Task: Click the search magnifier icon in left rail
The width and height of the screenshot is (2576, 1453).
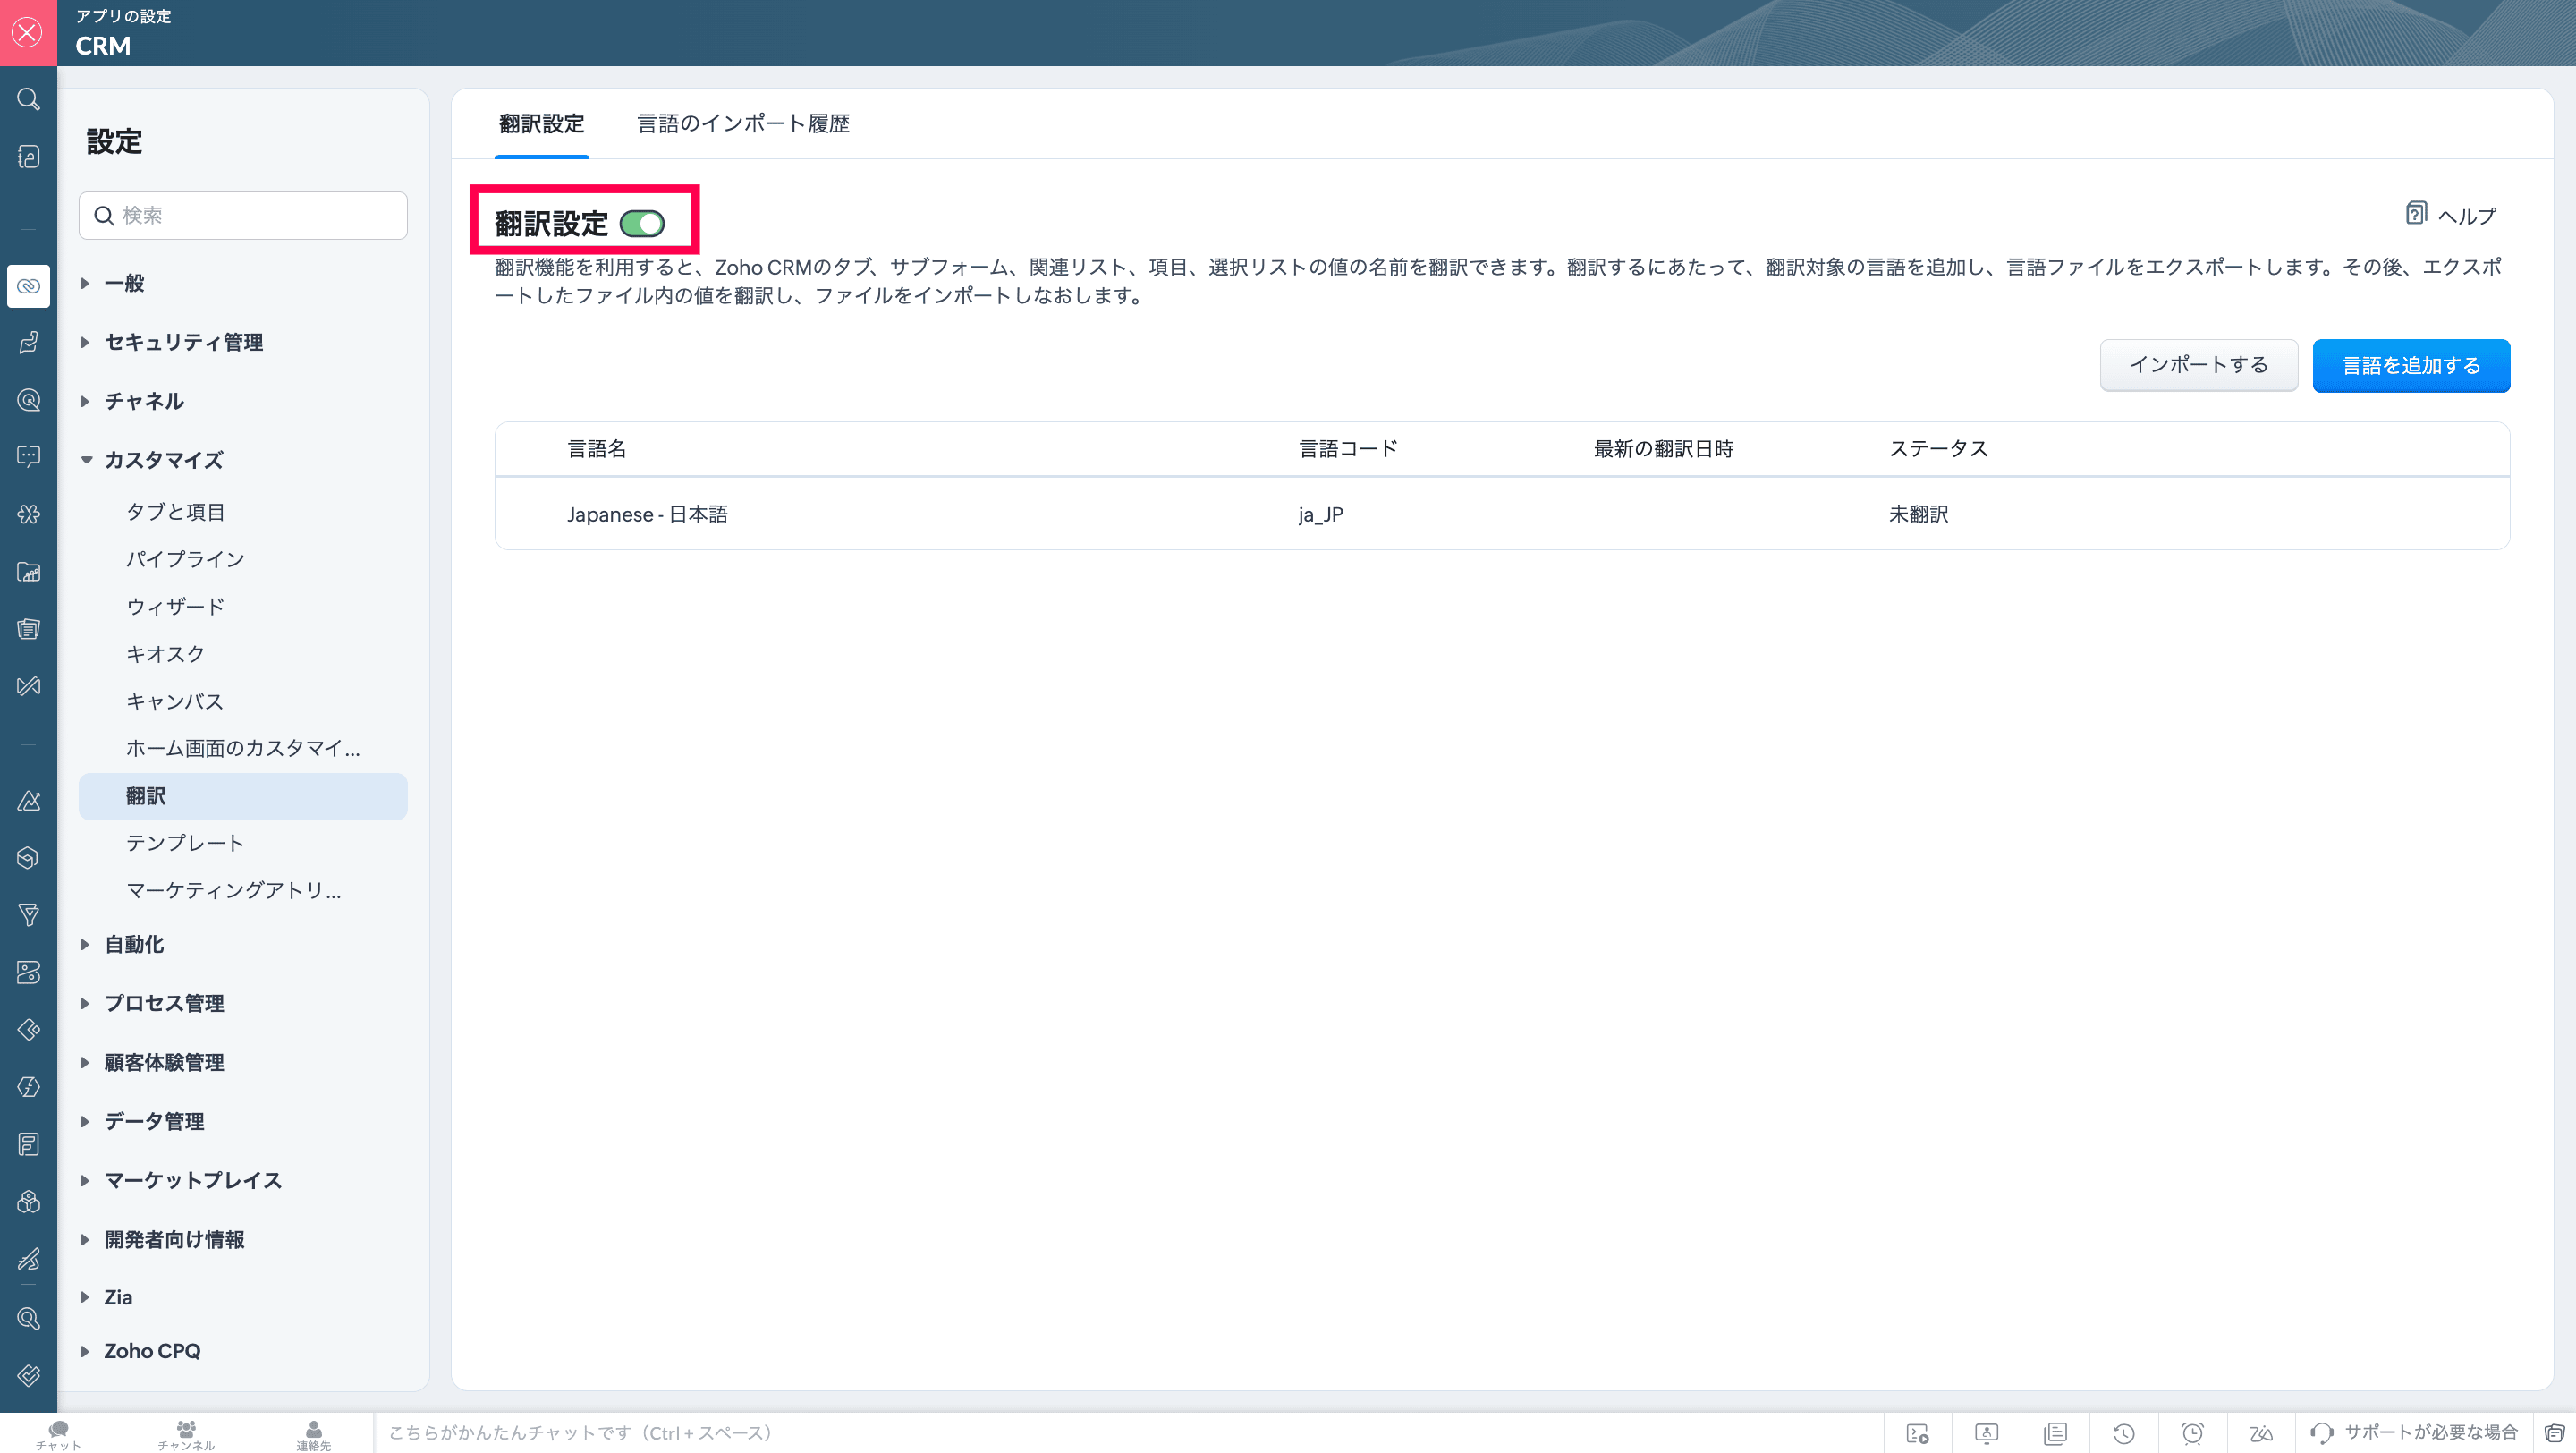Action: coord(28,99)
